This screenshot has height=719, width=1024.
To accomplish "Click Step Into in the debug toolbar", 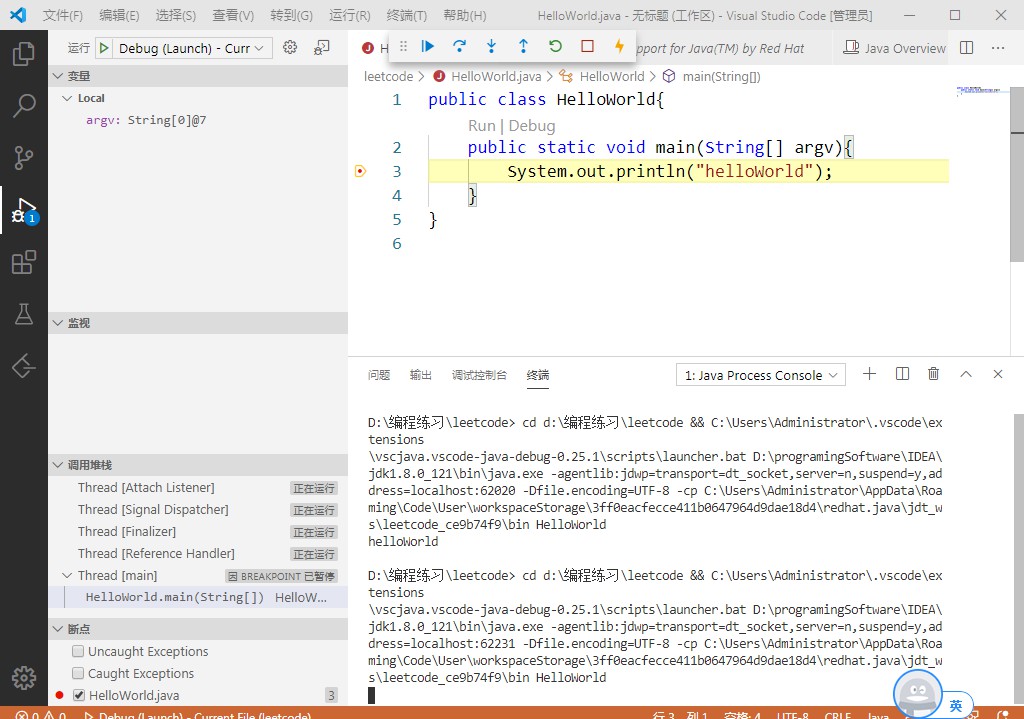I will point(491,46).
